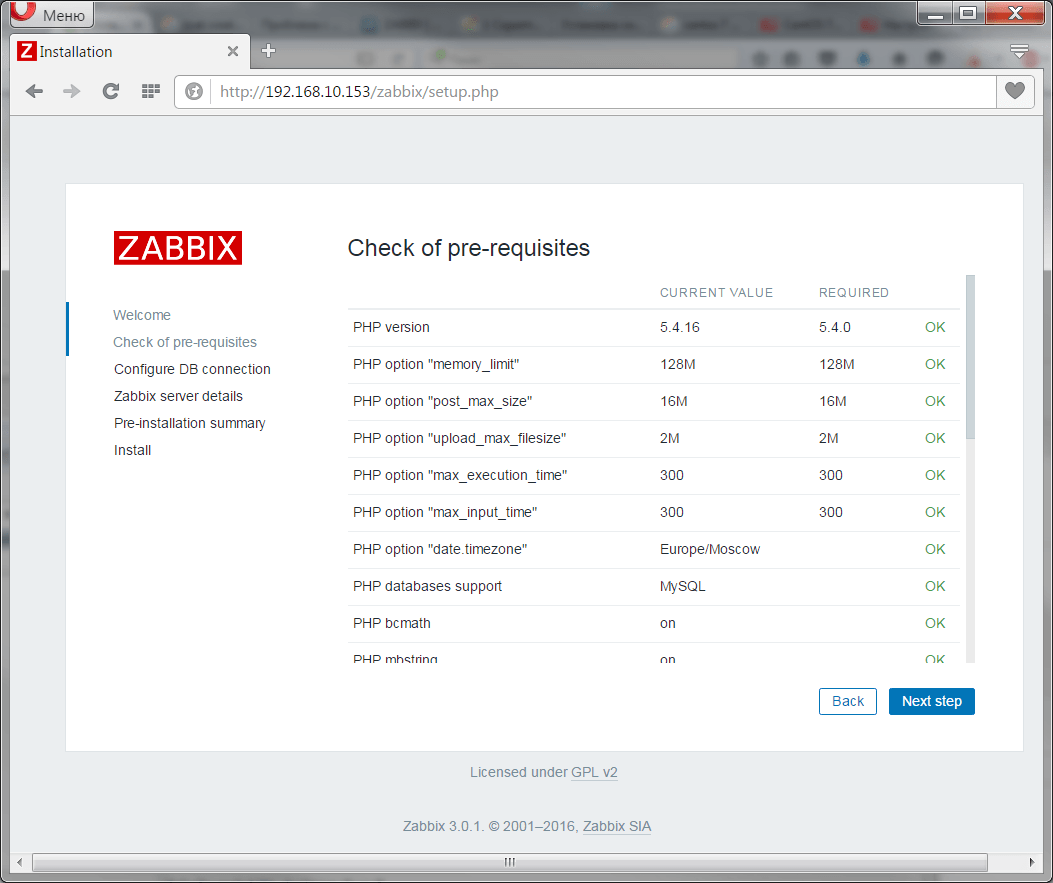Reload the page with the refresh icon
This screenshot has height=883, width=1053.
coord(111,91)
